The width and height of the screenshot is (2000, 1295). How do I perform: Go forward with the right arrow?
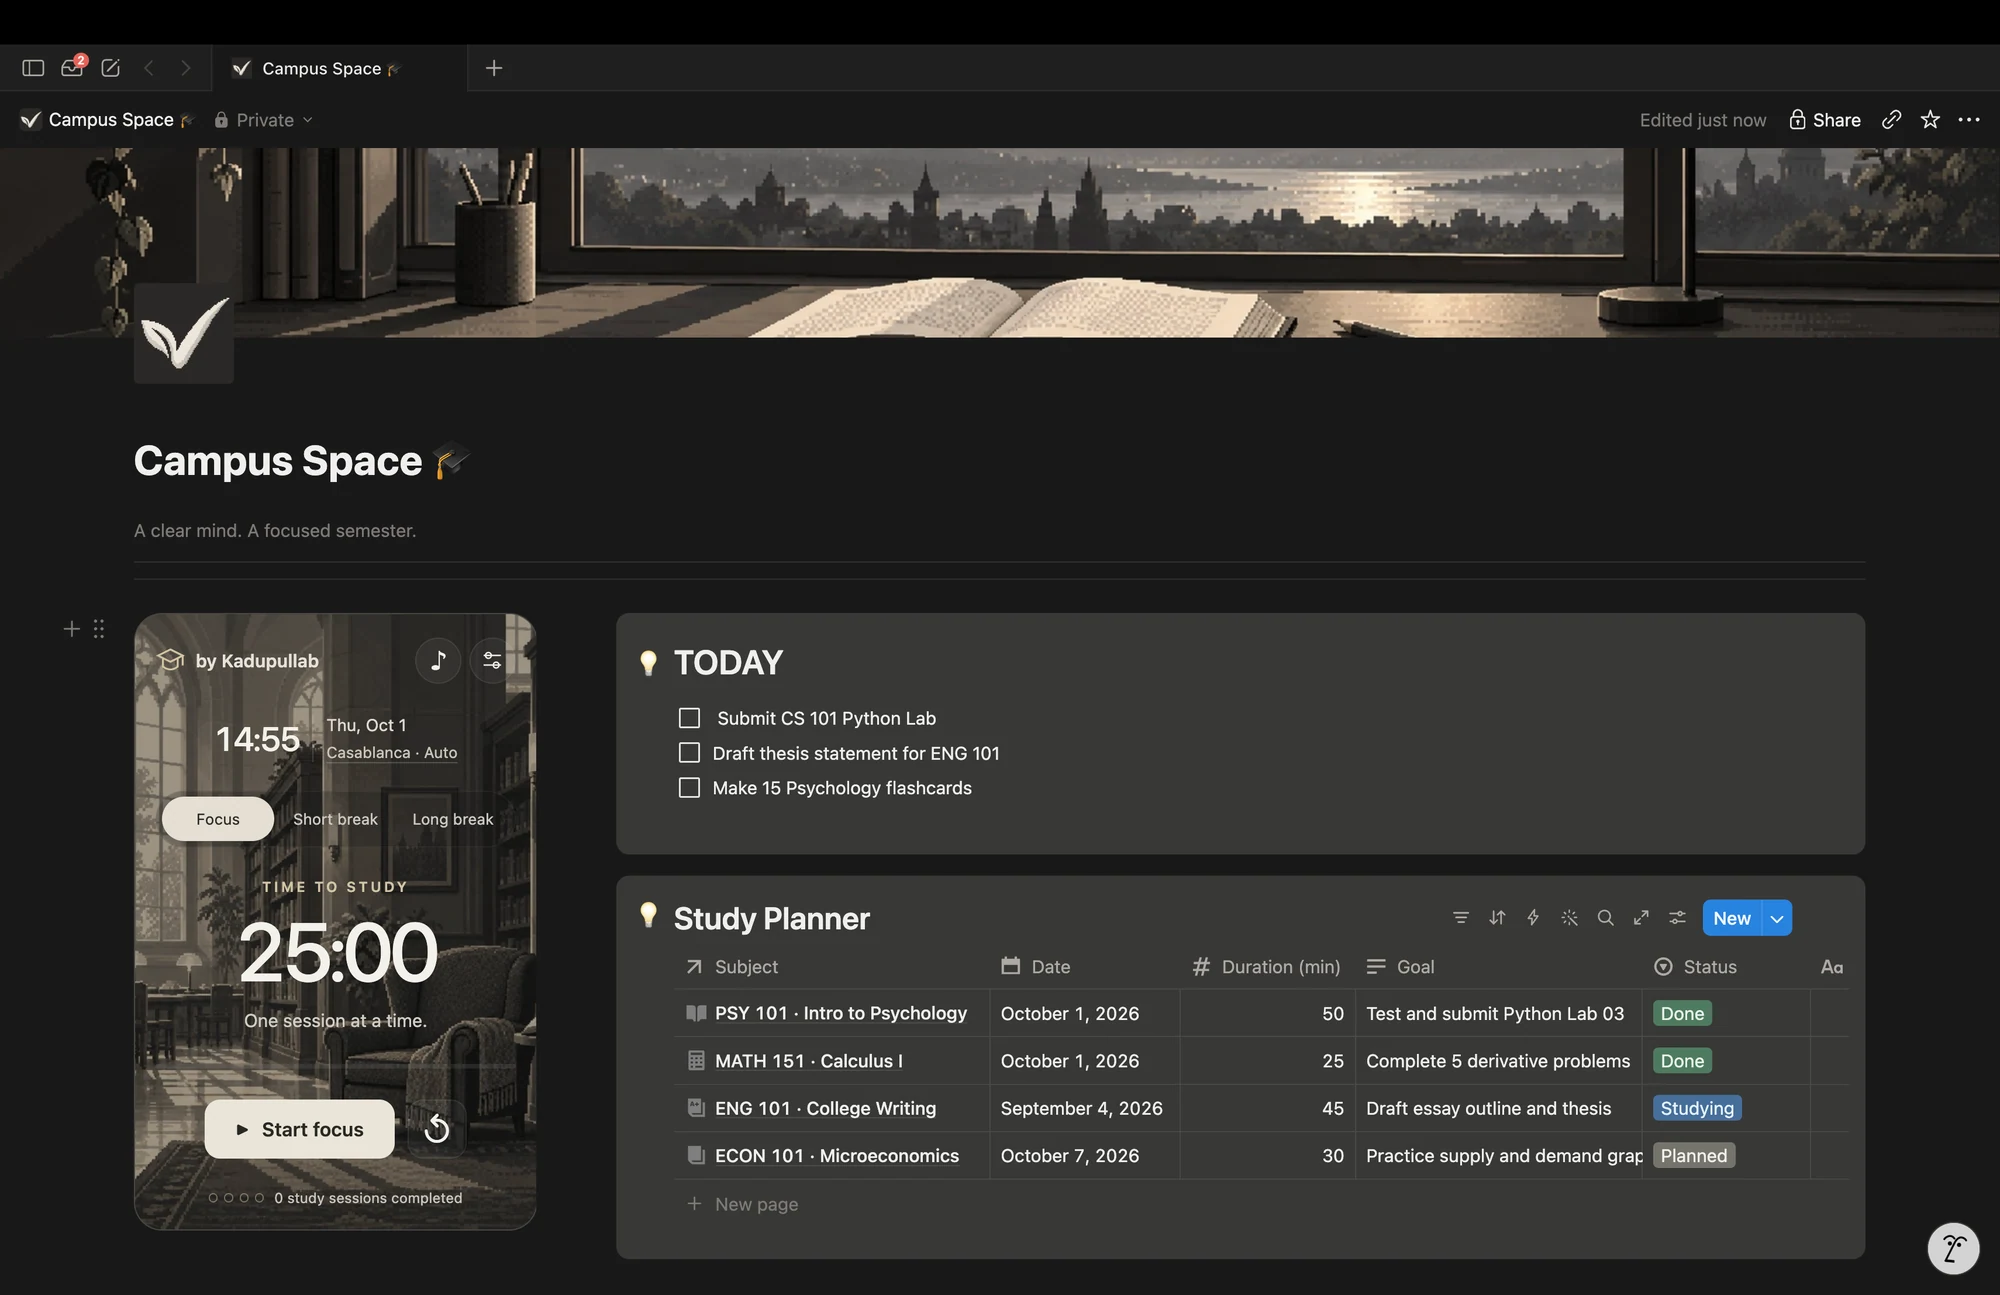(185, 68)
